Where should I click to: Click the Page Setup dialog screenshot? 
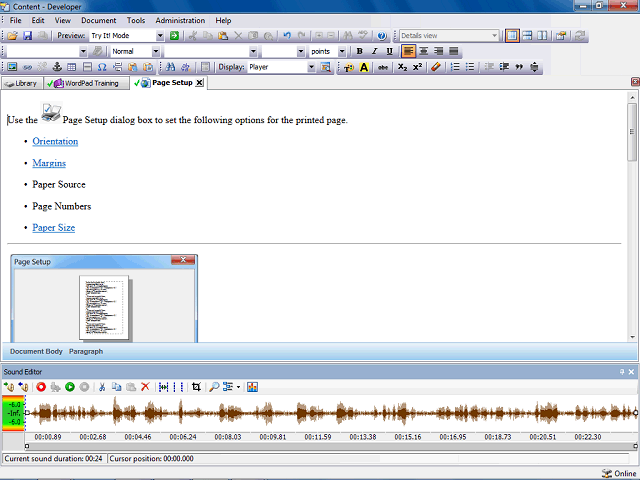(104, 298)
